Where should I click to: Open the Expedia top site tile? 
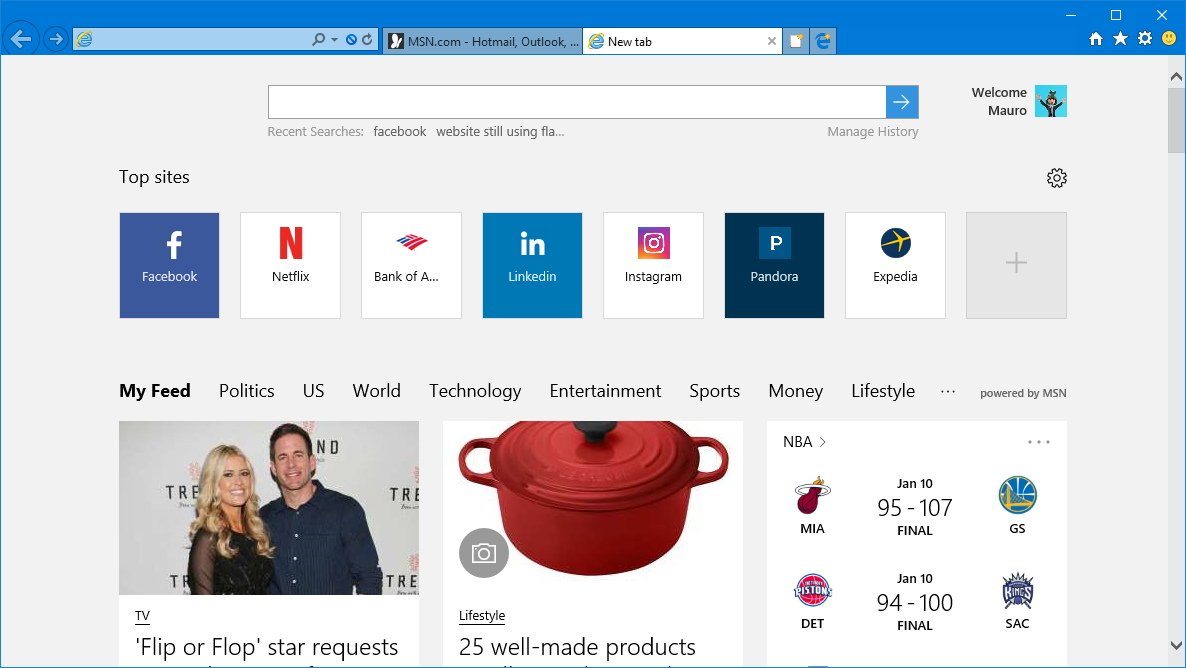896,266
